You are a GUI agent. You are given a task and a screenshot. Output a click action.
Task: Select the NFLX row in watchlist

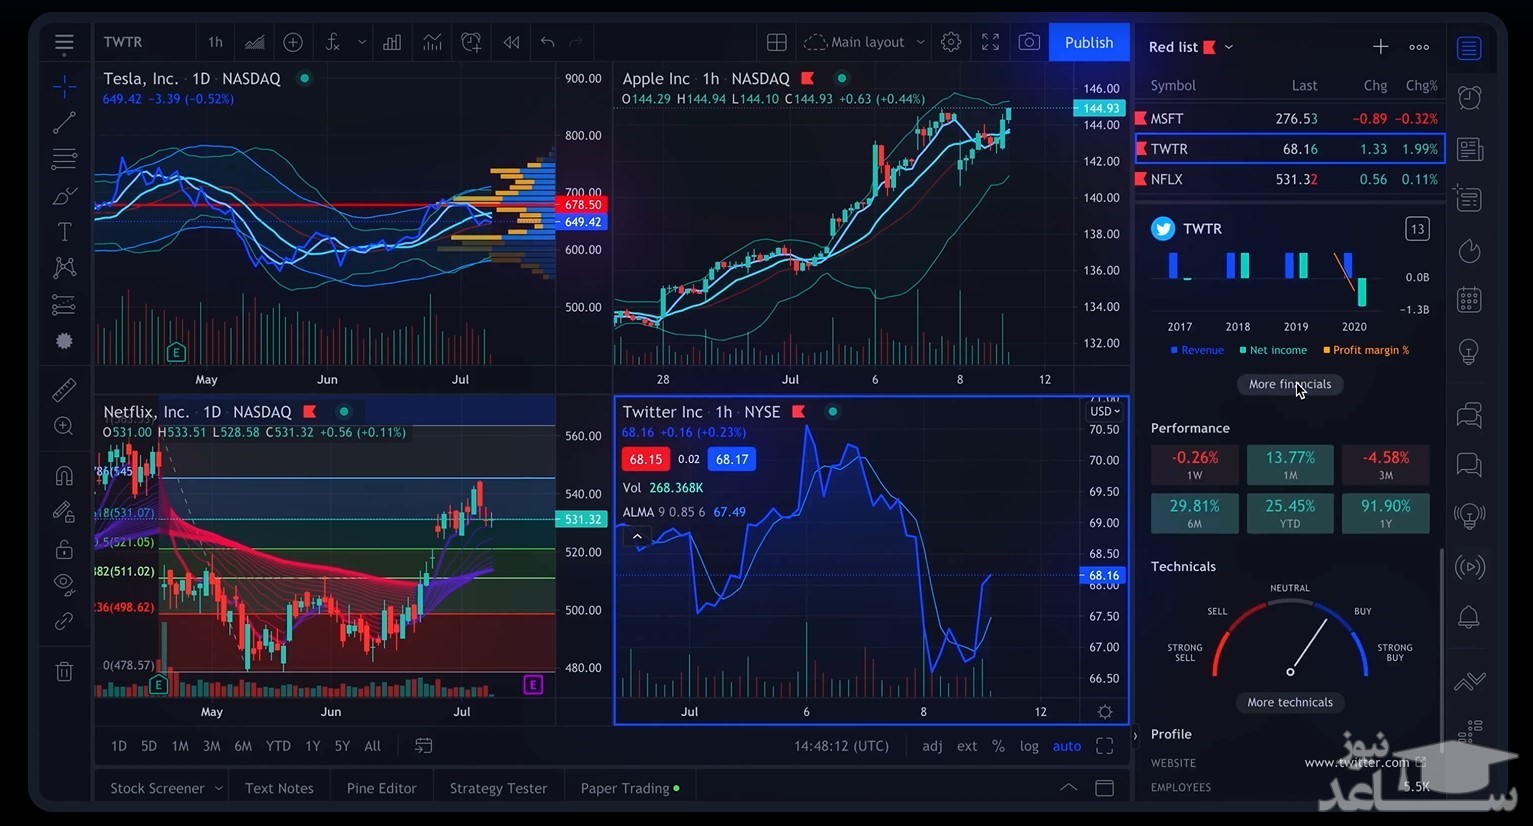[x=1289, y=179]
